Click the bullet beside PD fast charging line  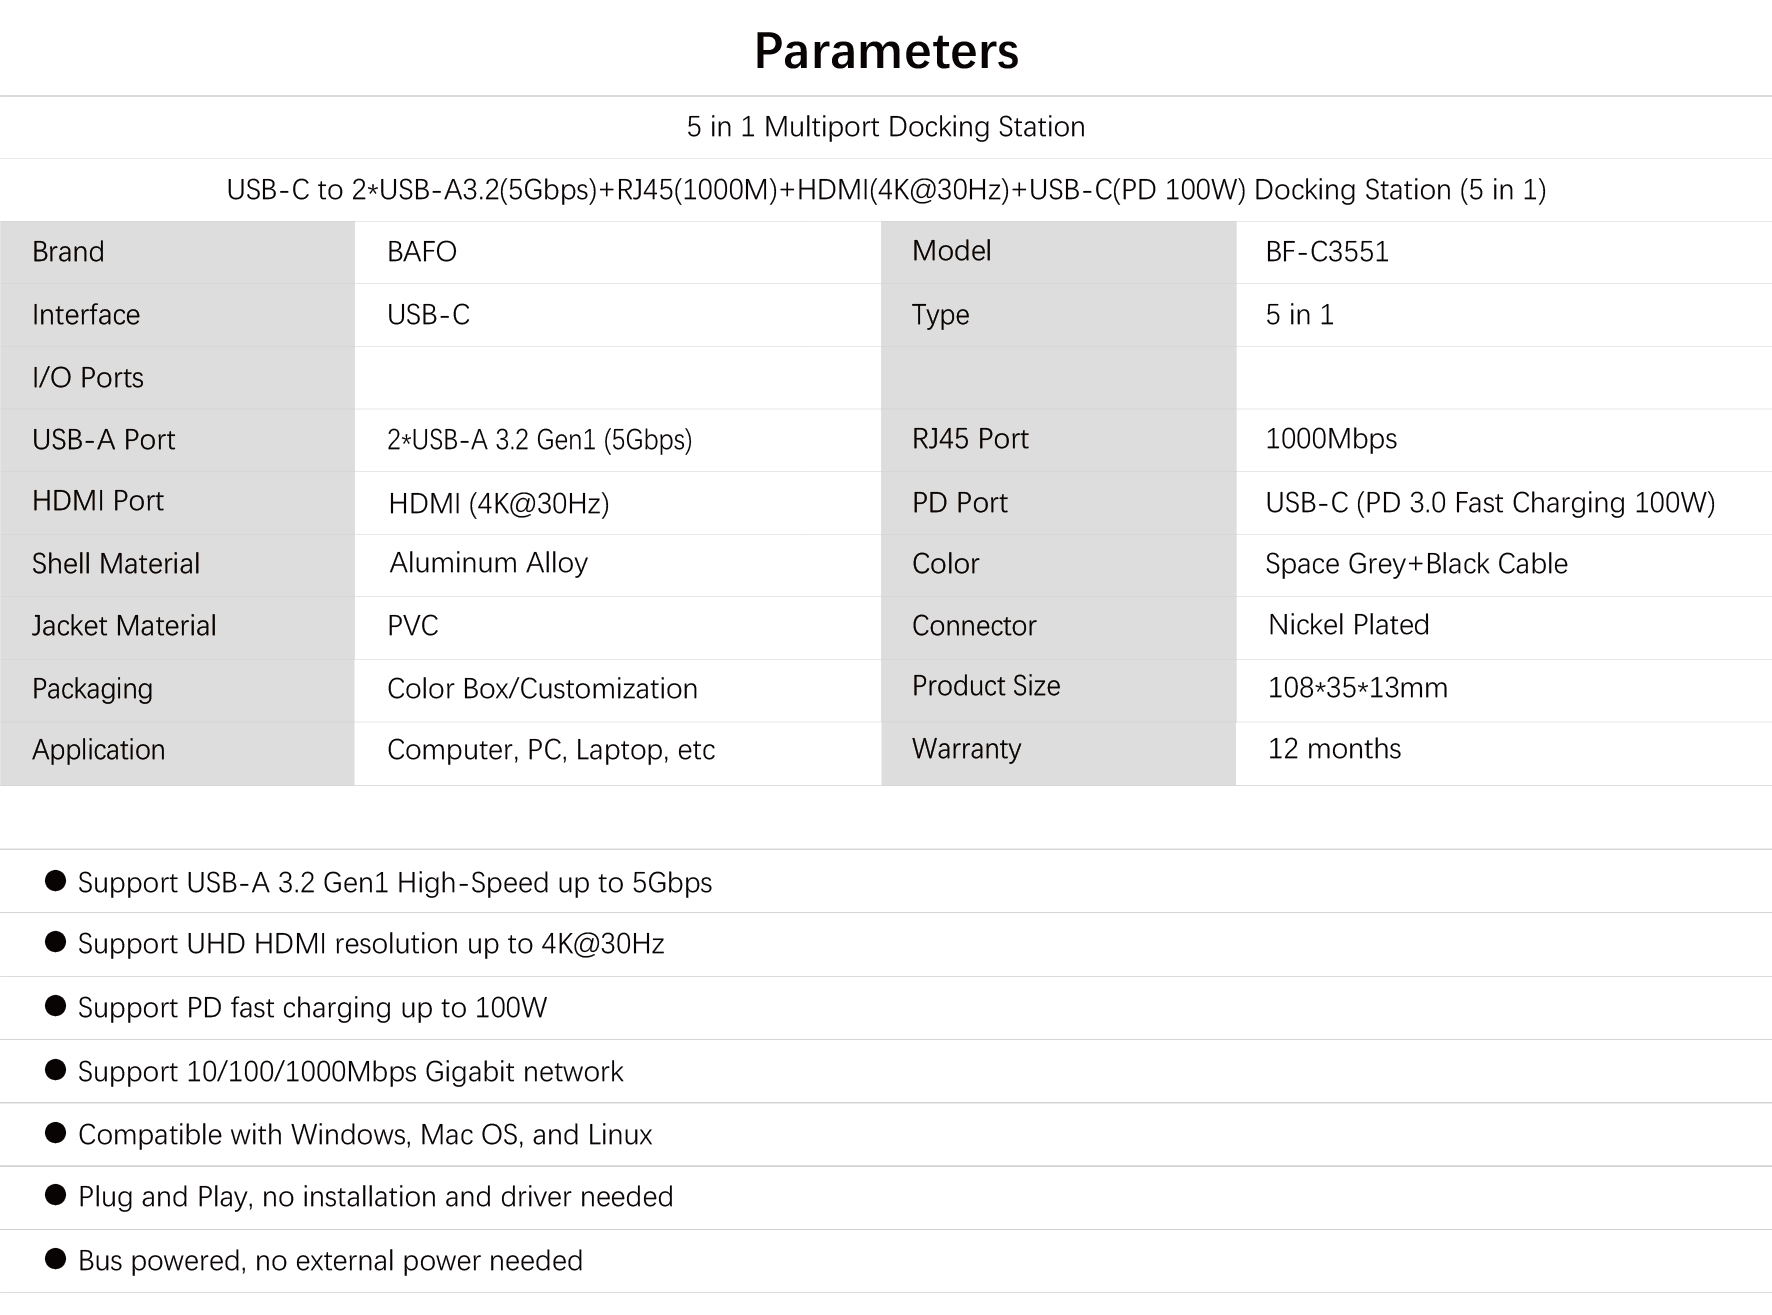(x=56, y=1006)
